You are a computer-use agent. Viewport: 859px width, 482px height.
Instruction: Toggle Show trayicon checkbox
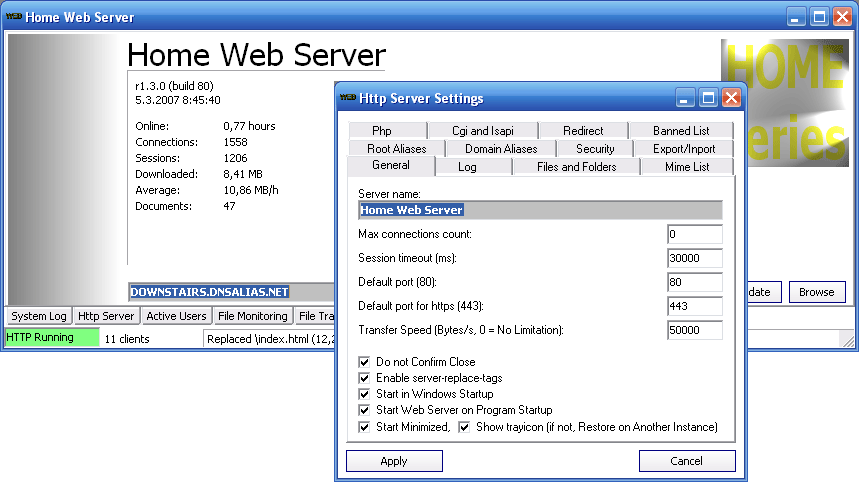pyautogui.click(x=464, y=427)
